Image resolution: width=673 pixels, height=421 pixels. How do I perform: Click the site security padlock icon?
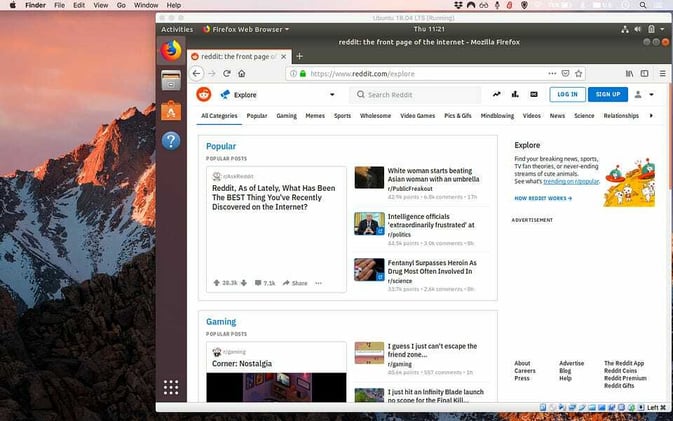click(x=303, y=73)
